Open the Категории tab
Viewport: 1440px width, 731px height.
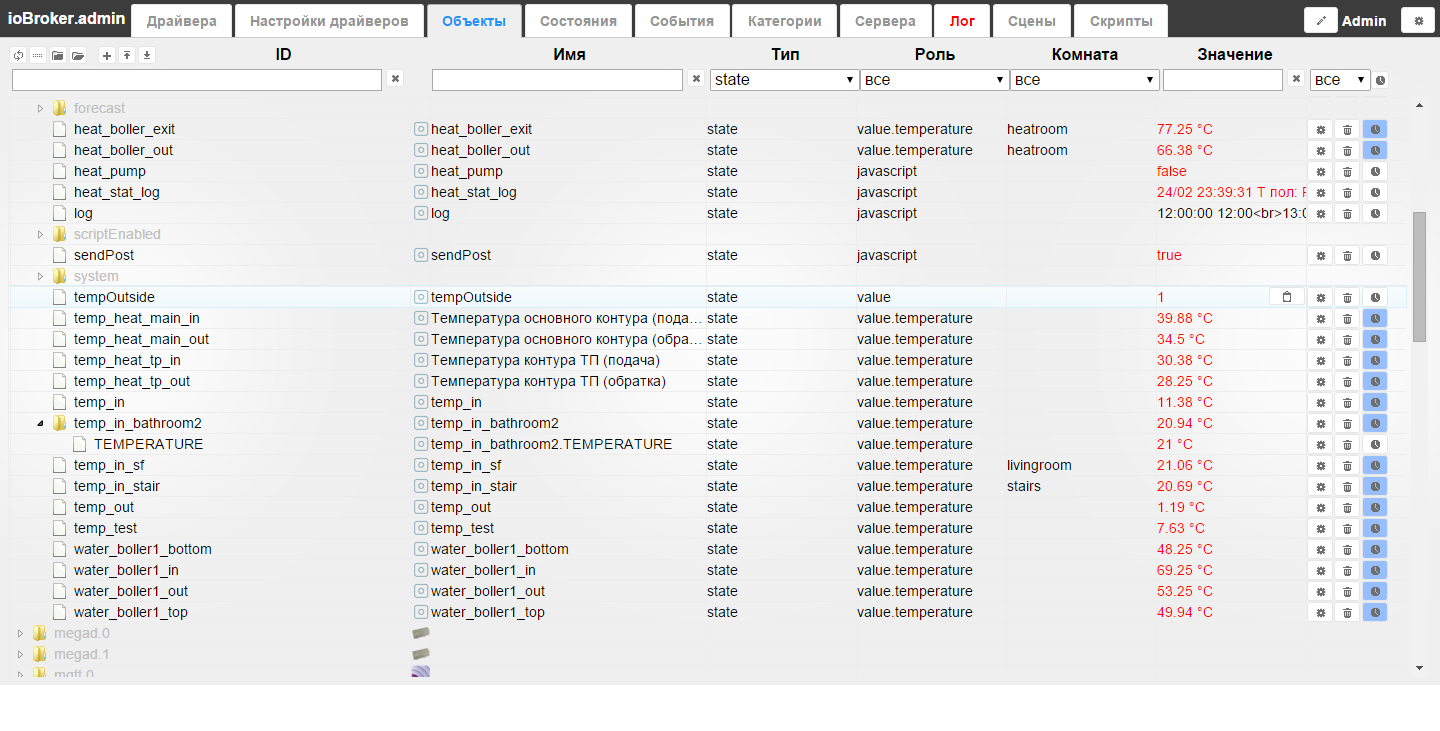tap(784, 21)
